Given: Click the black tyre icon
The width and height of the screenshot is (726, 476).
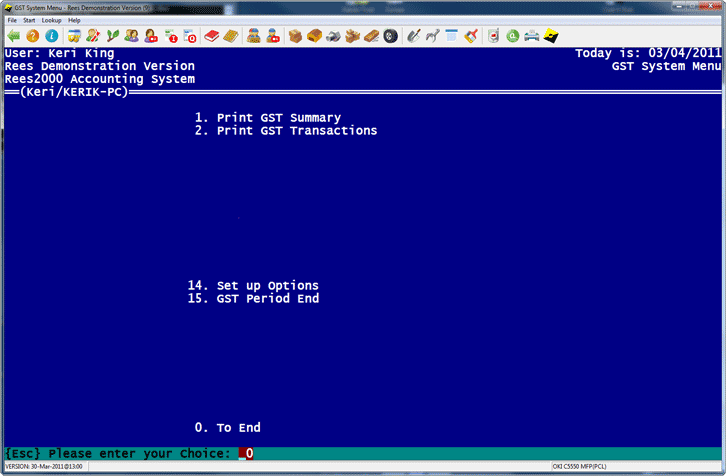Looking at the screenshot, I should tap(390, 36).
